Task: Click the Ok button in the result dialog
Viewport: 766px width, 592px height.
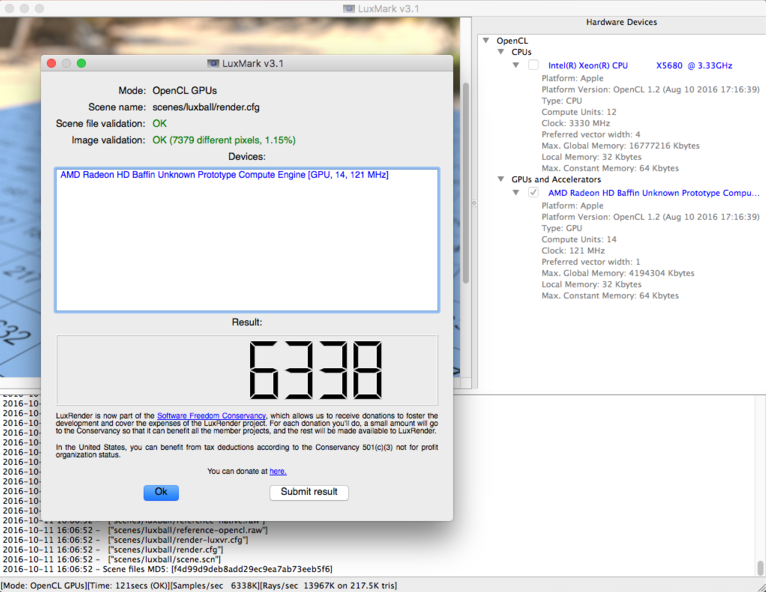Action: click(x=161, y=492)
